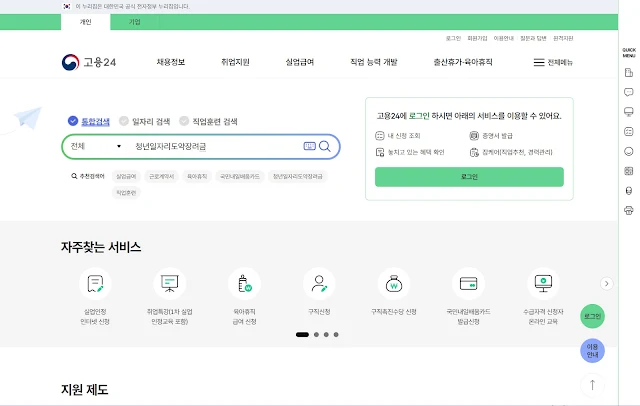Click the up-arrow scroll to top button
The image size is (640, 406).
[x=592, y=385]
